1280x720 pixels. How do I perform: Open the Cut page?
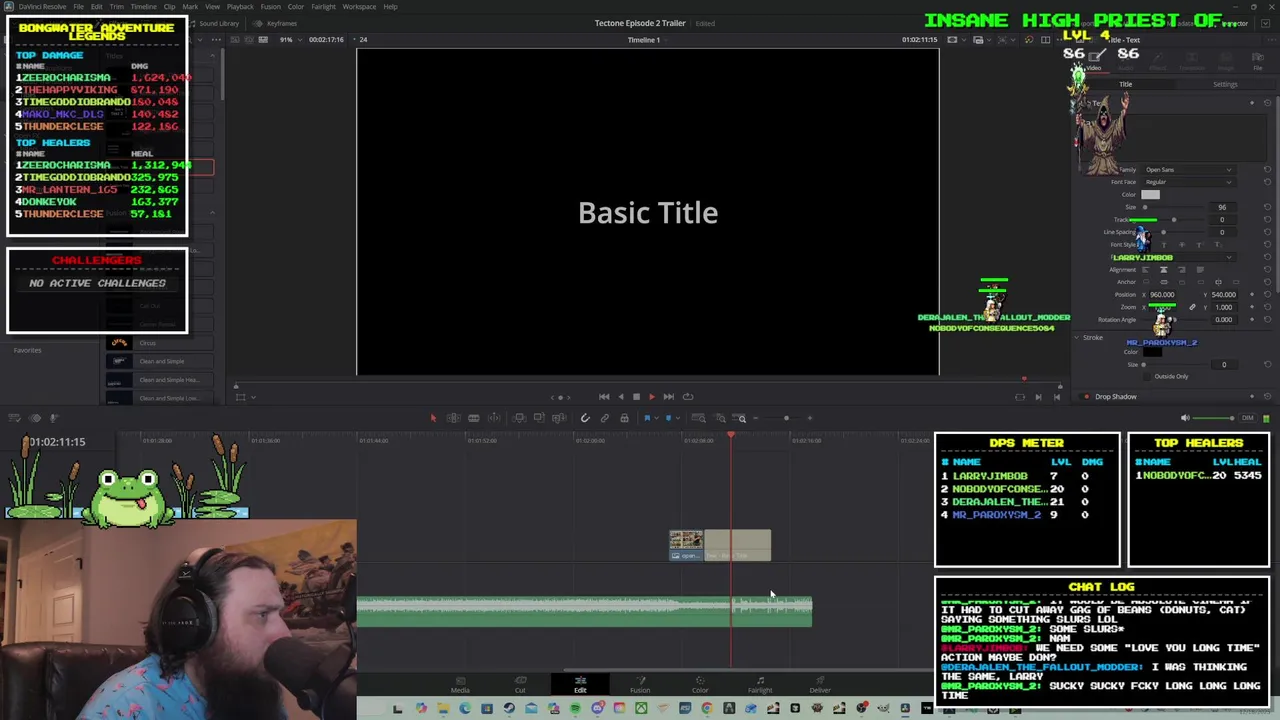pyautogui.click(x=520, y=685)
